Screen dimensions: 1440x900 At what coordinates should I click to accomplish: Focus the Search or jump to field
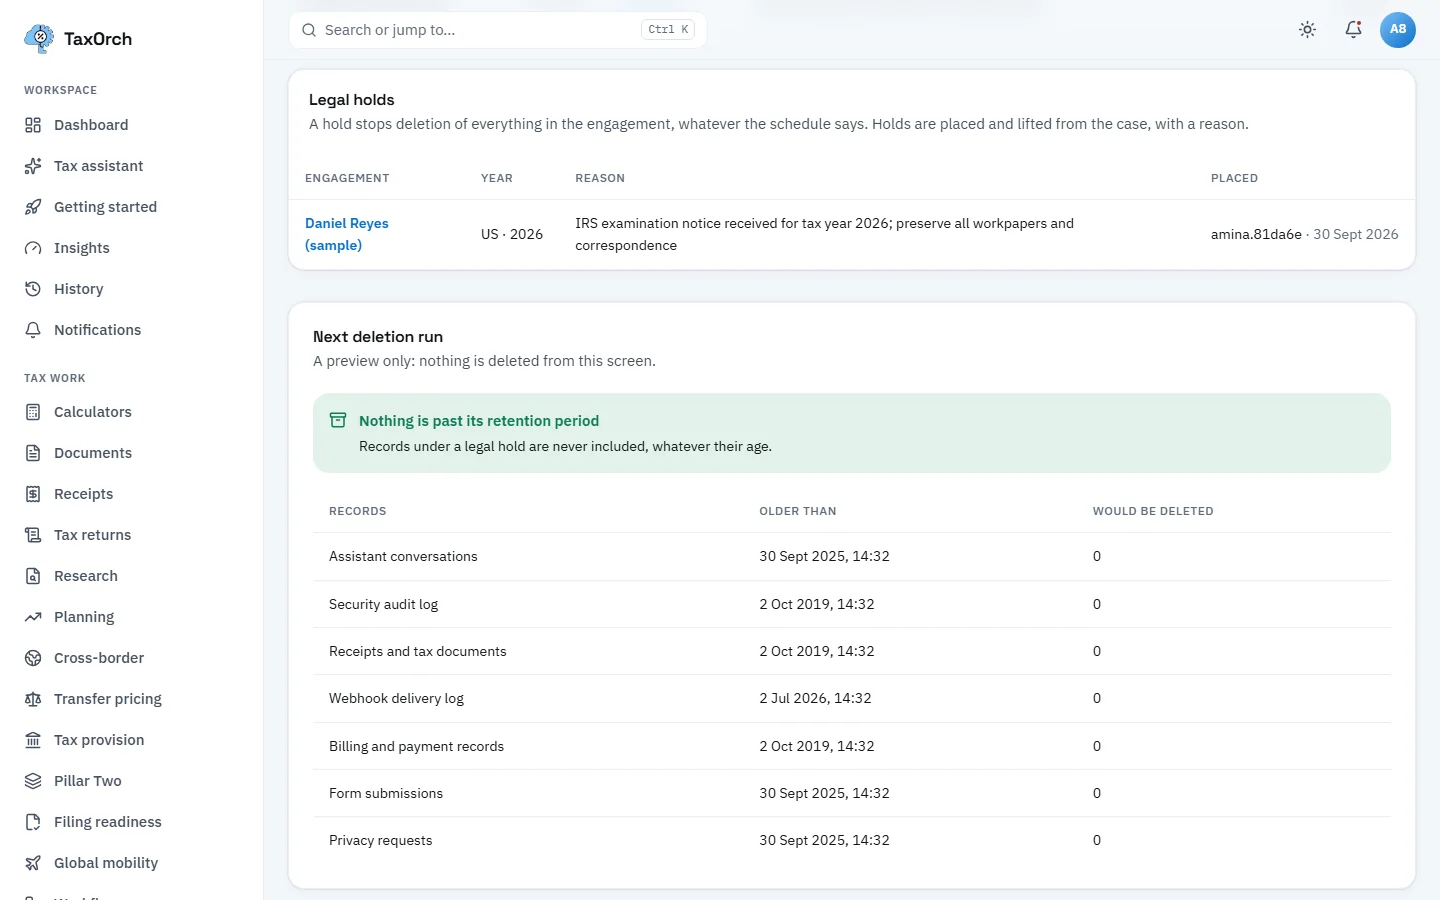[x=498, y=30]
